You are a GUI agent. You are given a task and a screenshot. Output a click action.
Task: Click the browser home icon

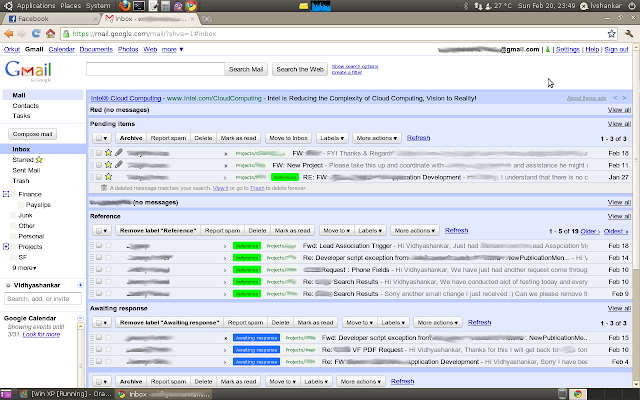pyautogui.click(x=50, y=34)
